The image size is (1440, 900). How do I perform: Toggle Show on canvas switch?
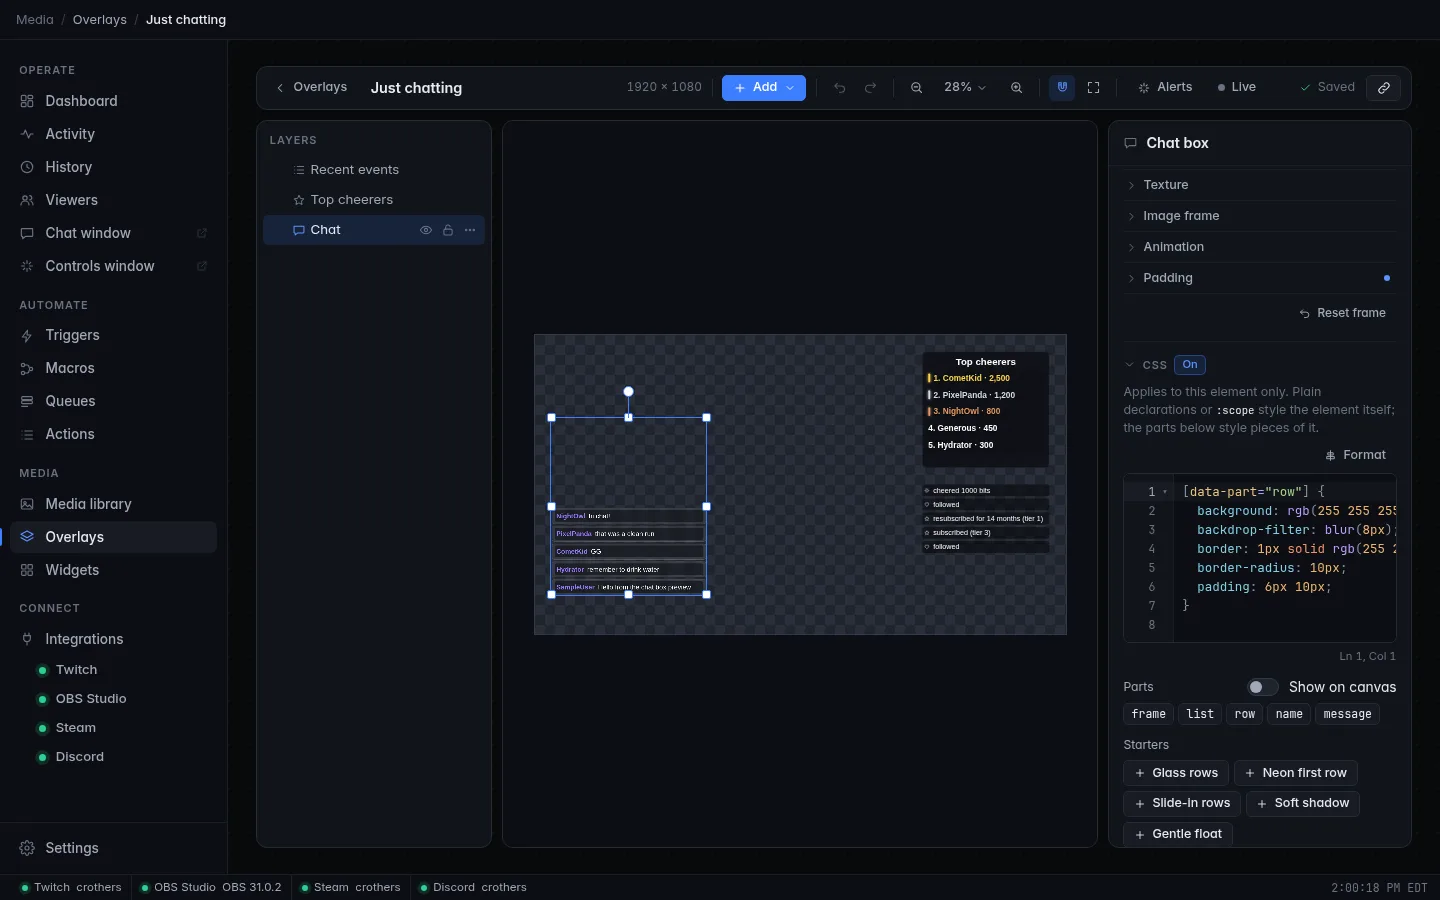click(x=1263, y=687)
